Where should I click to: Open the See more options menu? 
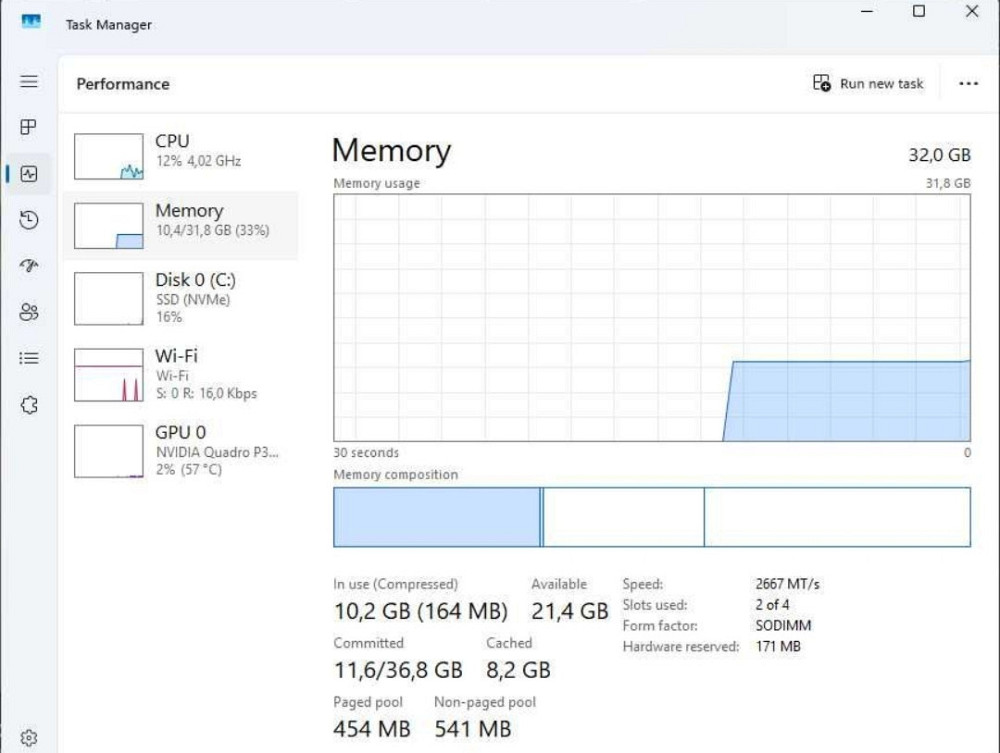pos(967,83)
